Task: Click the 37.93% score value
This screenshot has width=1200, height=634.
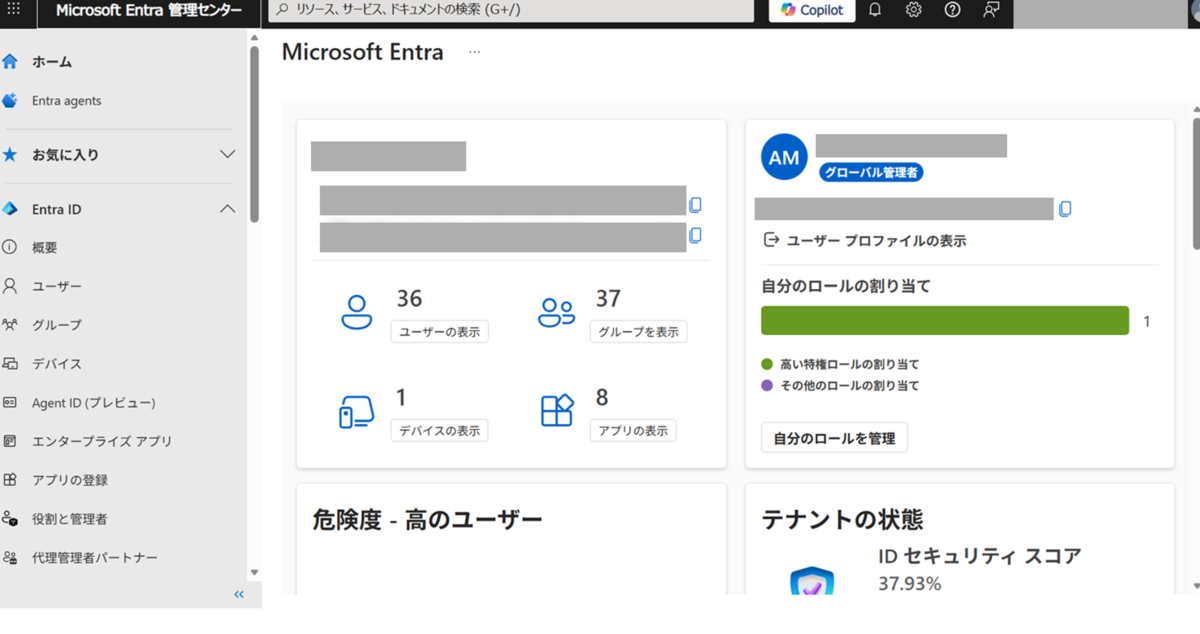Action: click(909, 583)
